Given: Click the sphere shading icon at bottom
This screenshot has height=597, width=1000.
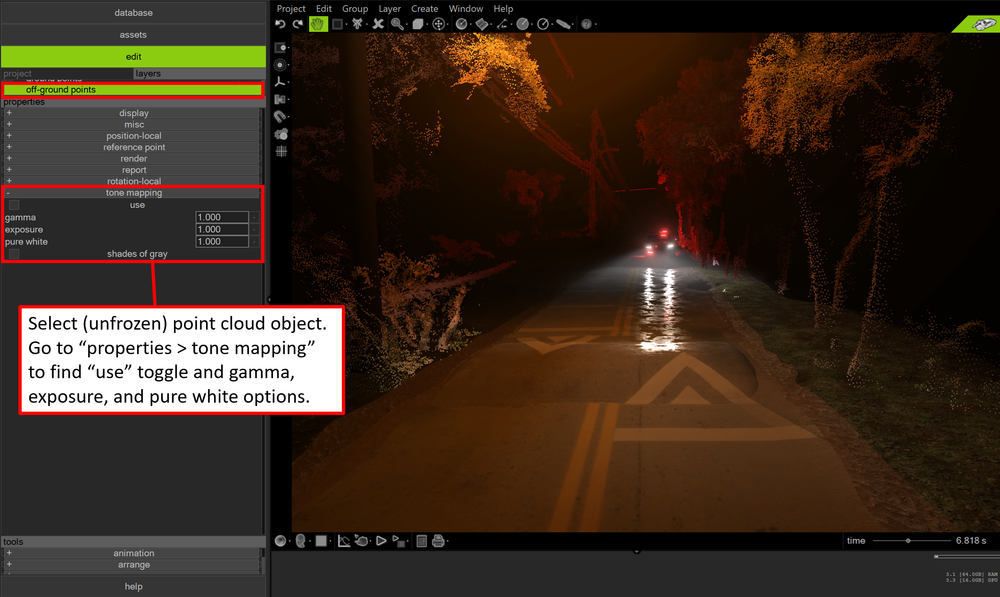Looking at the screenshot, I should [280, 541].
